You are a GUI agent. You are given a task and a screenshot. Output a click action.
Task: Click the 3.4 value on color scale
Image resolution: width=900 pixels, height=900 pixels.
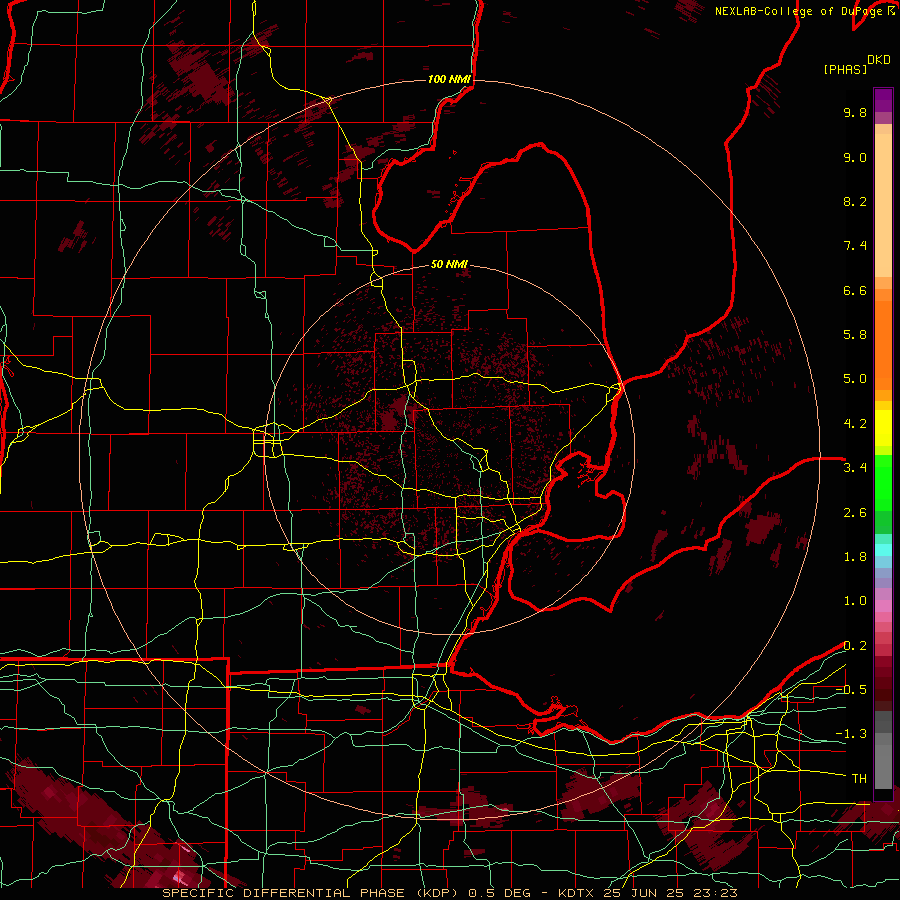(855, 468)
